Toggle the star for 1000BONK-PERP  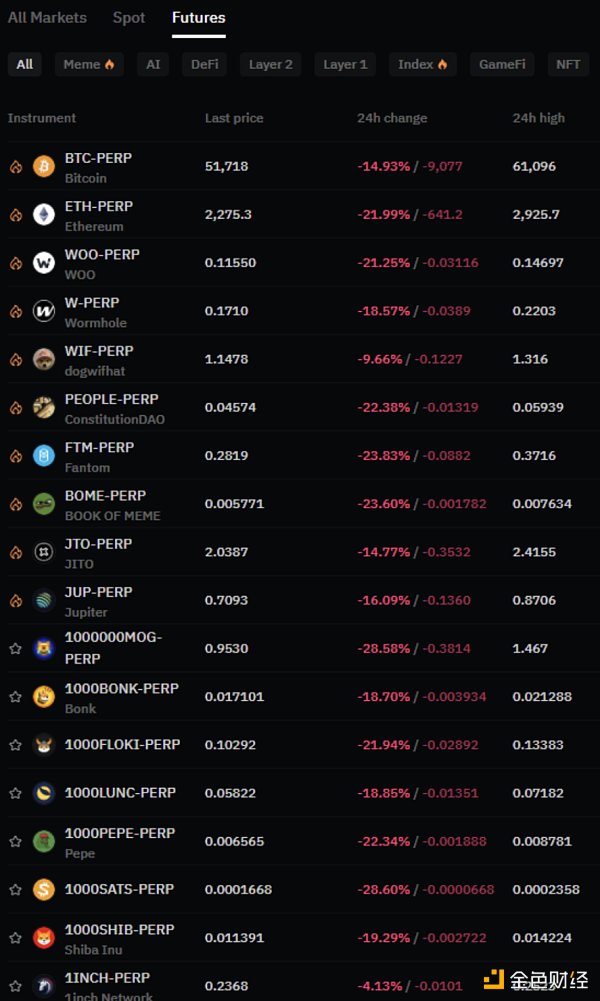15,697
